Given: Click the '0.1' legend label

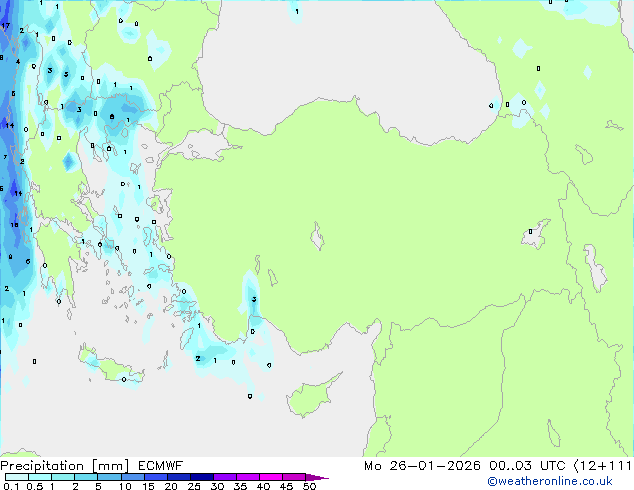Looking at the screenshot, I should click(12, 486).
